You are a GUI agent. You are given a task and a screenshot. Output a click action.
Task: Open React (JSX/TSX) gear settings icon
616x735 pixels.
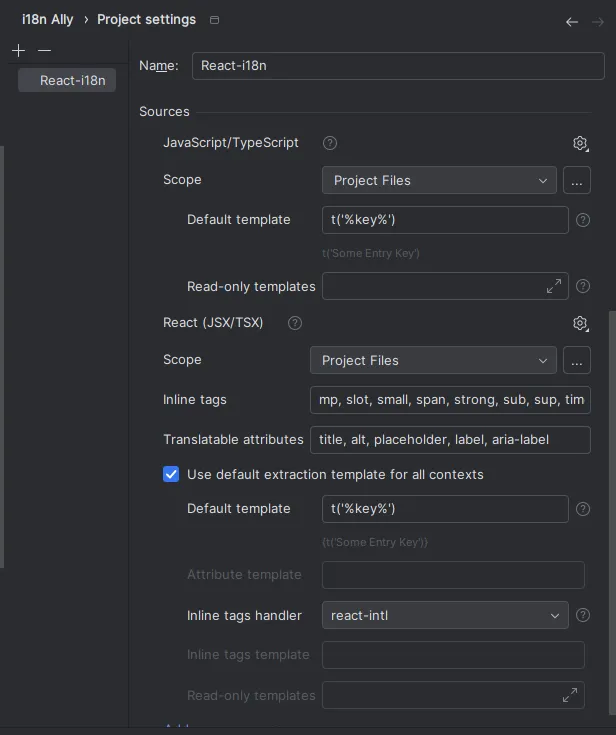point(580,323)
